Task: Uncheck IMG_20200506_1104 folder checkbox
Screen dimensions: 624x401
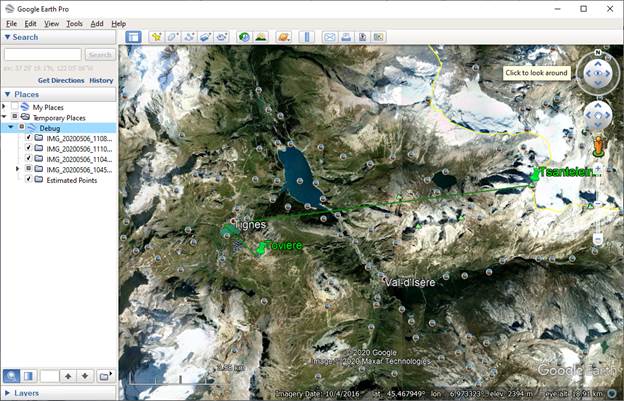Action: click(28, 158)
